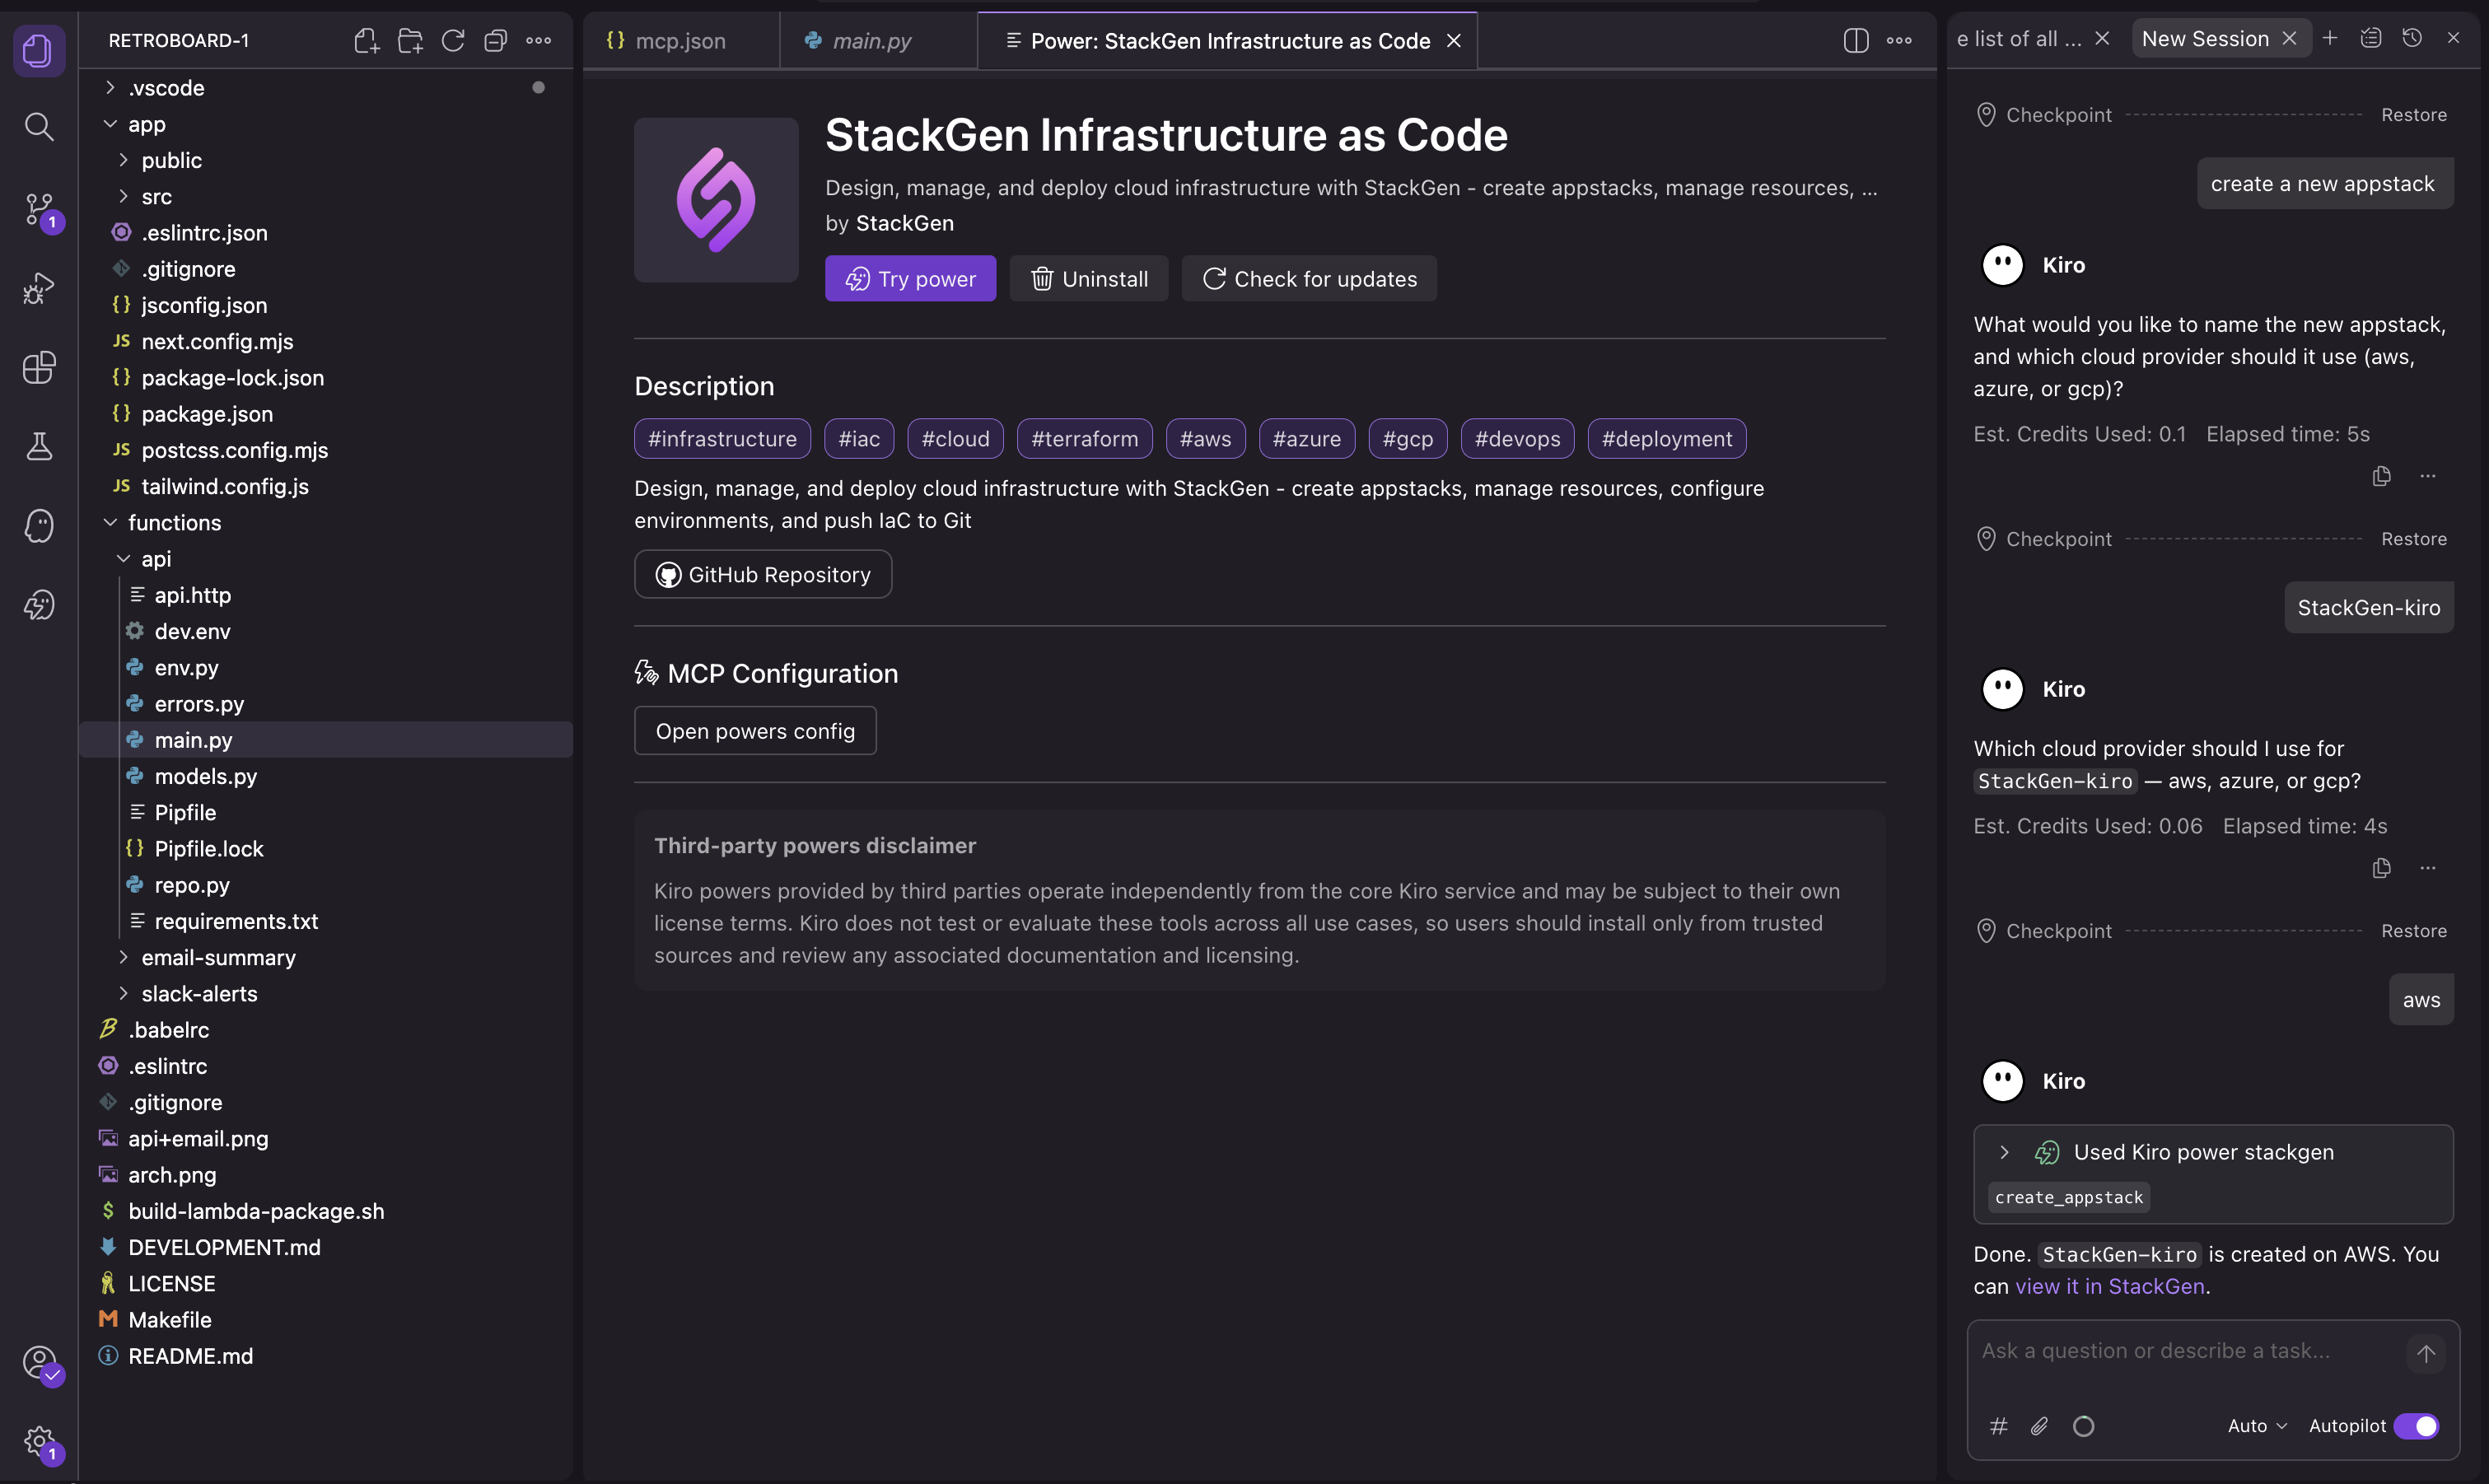
Task: Open the Kiro Powers sidebar icon
Action: (39, 605)
